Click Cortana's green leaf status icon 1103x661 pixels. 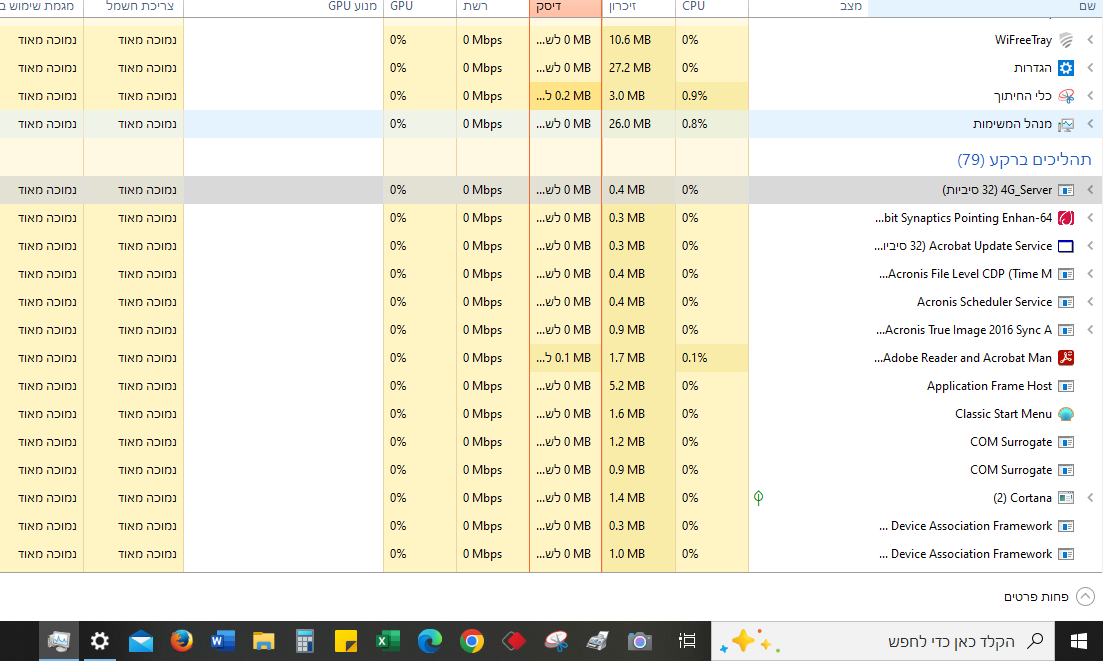tap(758, 498)
